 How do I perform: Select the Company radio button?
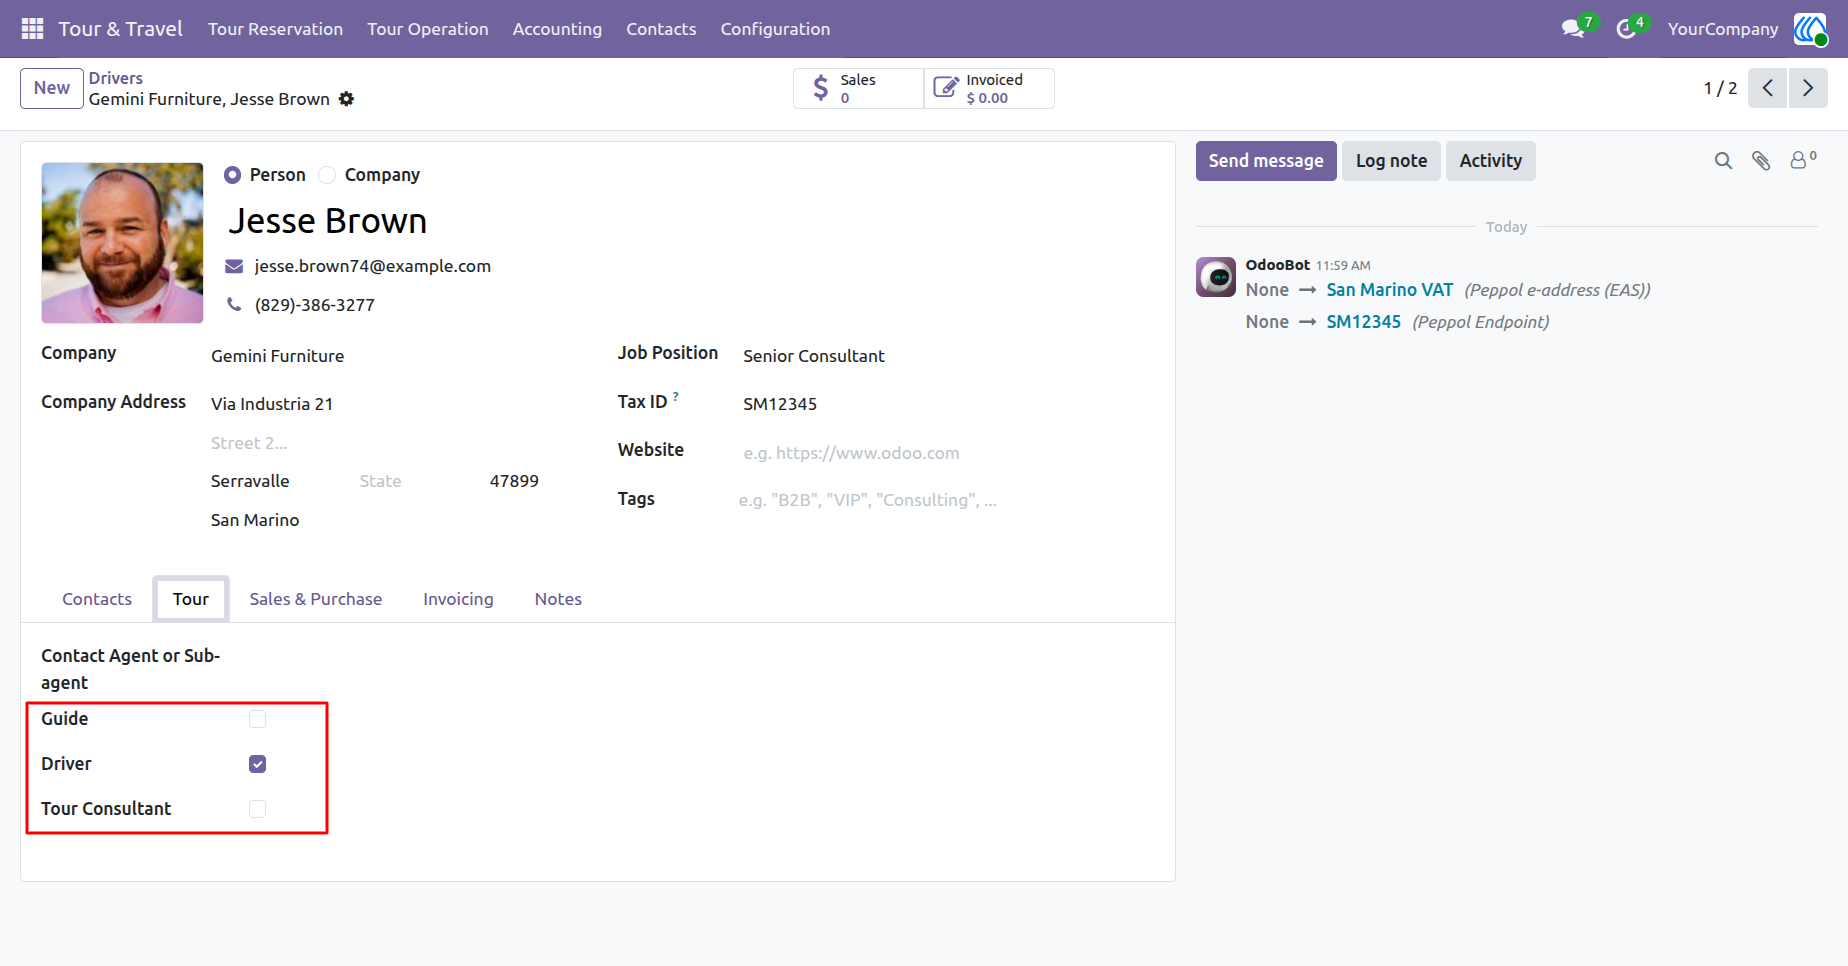point(327,175)
